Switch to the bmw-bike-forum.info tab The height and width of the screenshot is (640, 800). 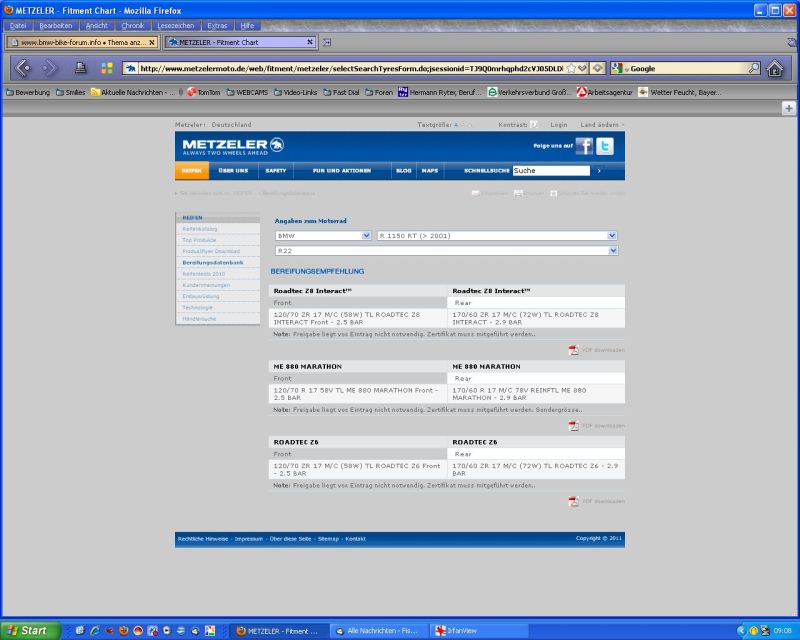coord(83,42)
